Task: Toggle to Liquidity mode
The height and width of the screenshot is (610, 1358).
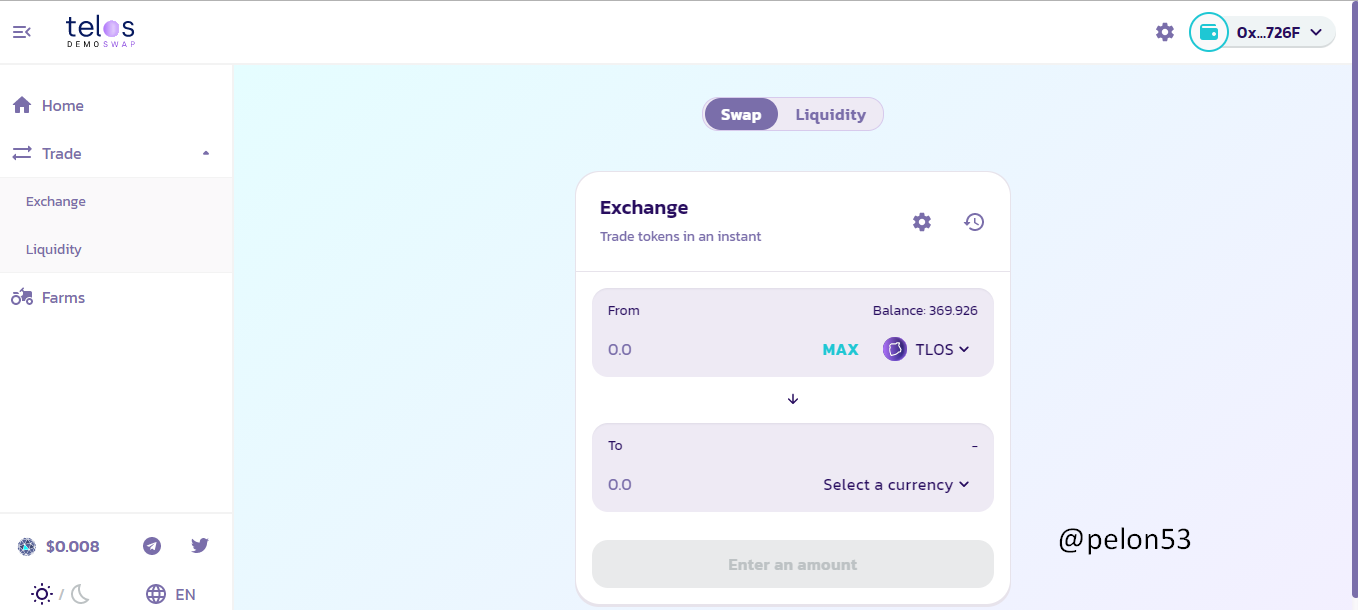Action: tap(830, 114)
